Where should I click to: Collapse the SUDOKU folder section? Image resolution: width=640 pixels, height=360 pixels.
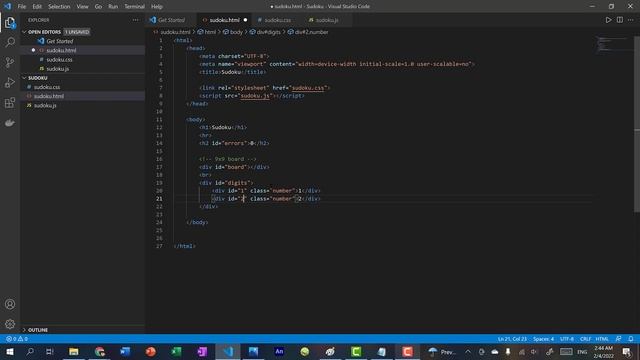(x=38, y=78)
